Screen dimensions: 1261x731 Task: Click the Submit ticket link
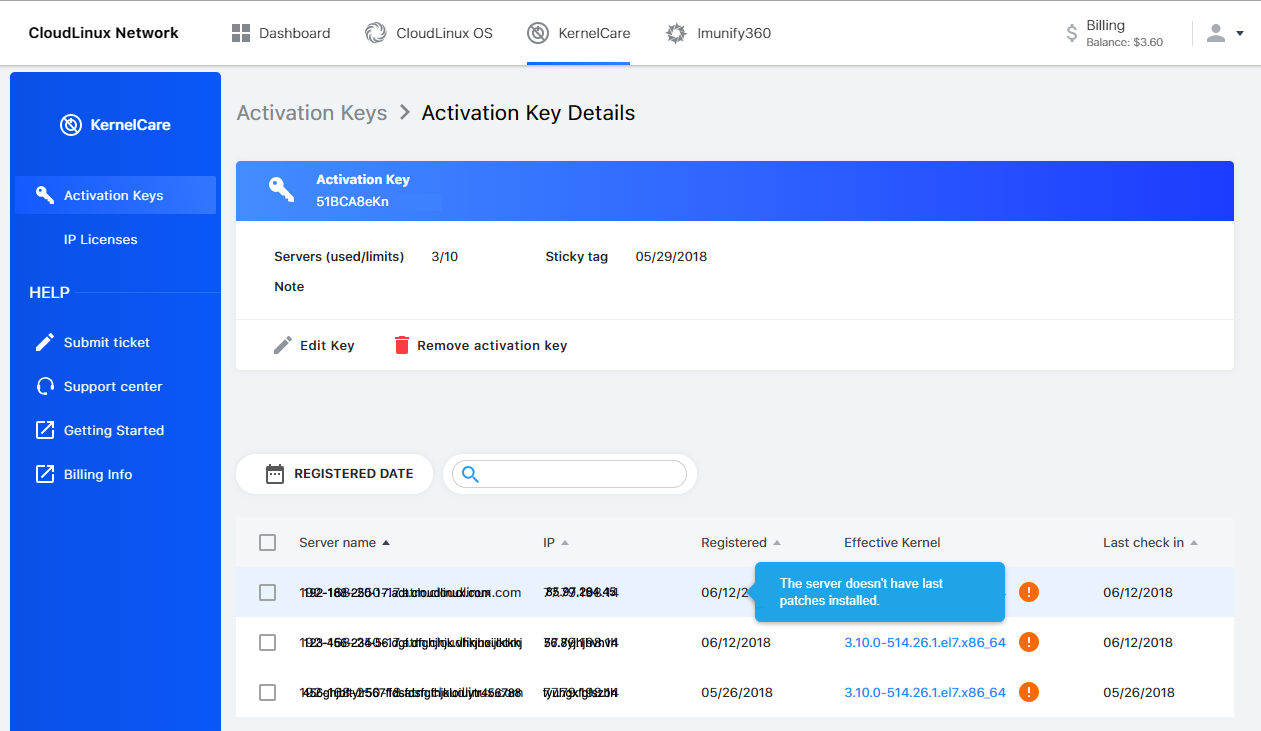[107, 342]
